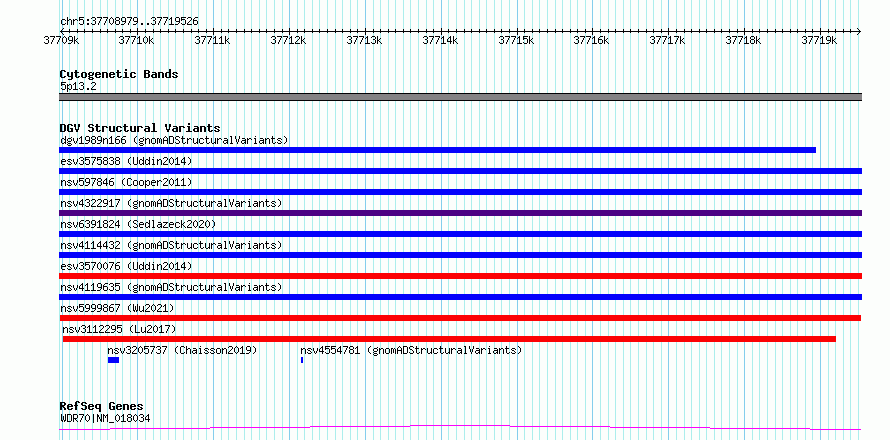This screenshot has width=890, height=440.
Task: Click the Cytogenetic Bands track title
Action: click(x=119, y=74)
